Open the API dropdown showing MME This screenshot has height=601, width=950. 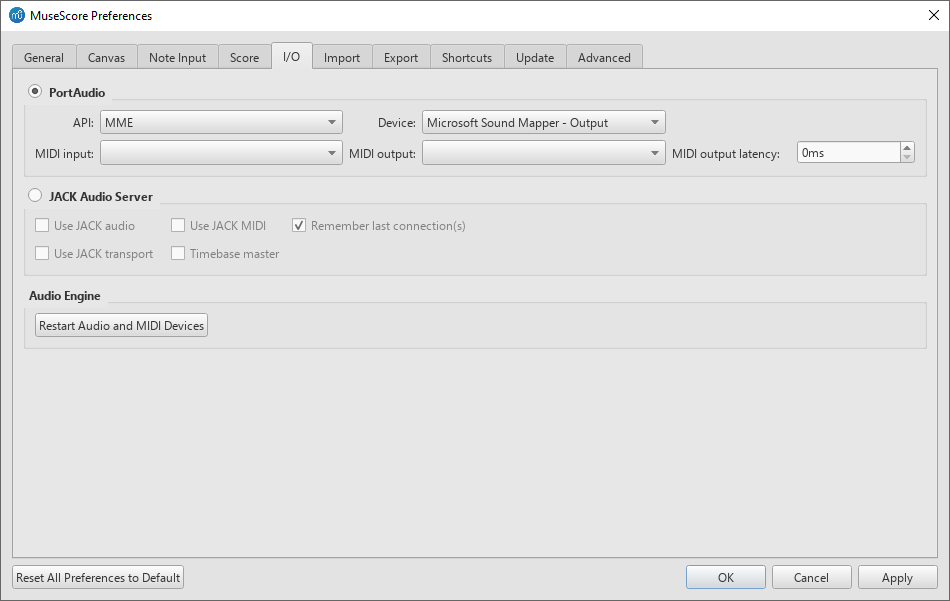(221, 123)
